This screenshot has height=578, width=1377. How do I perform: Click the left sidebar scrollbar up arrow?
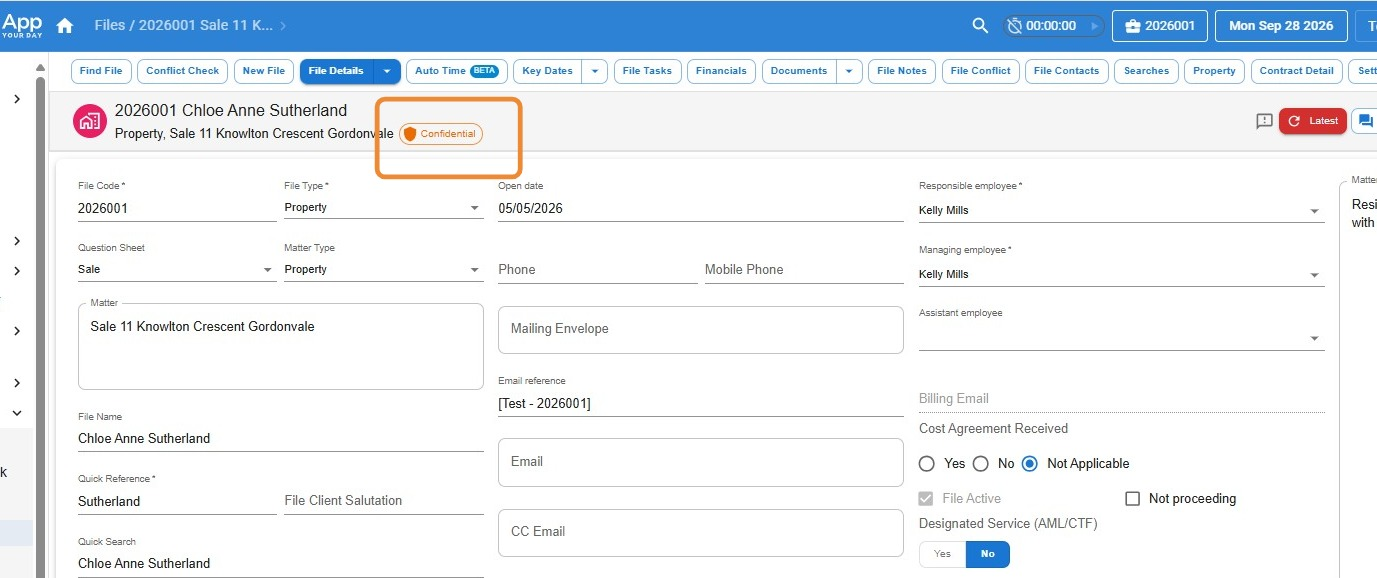[40, 68]
